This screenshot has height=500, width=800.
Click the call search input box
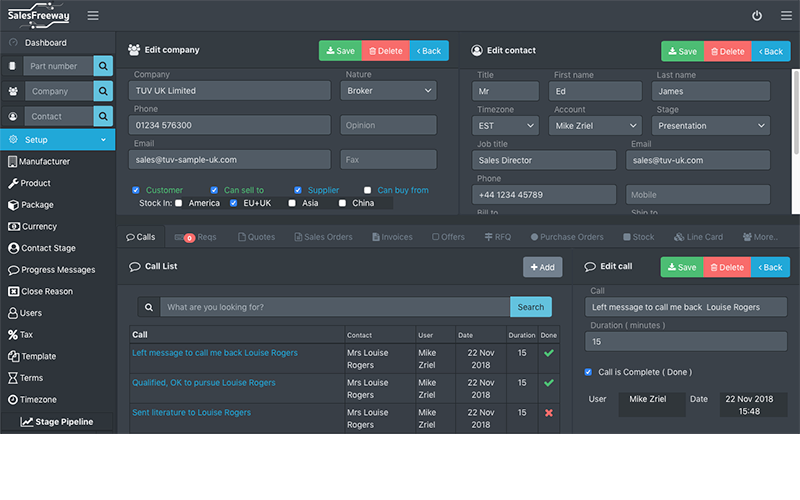(335, 307)
